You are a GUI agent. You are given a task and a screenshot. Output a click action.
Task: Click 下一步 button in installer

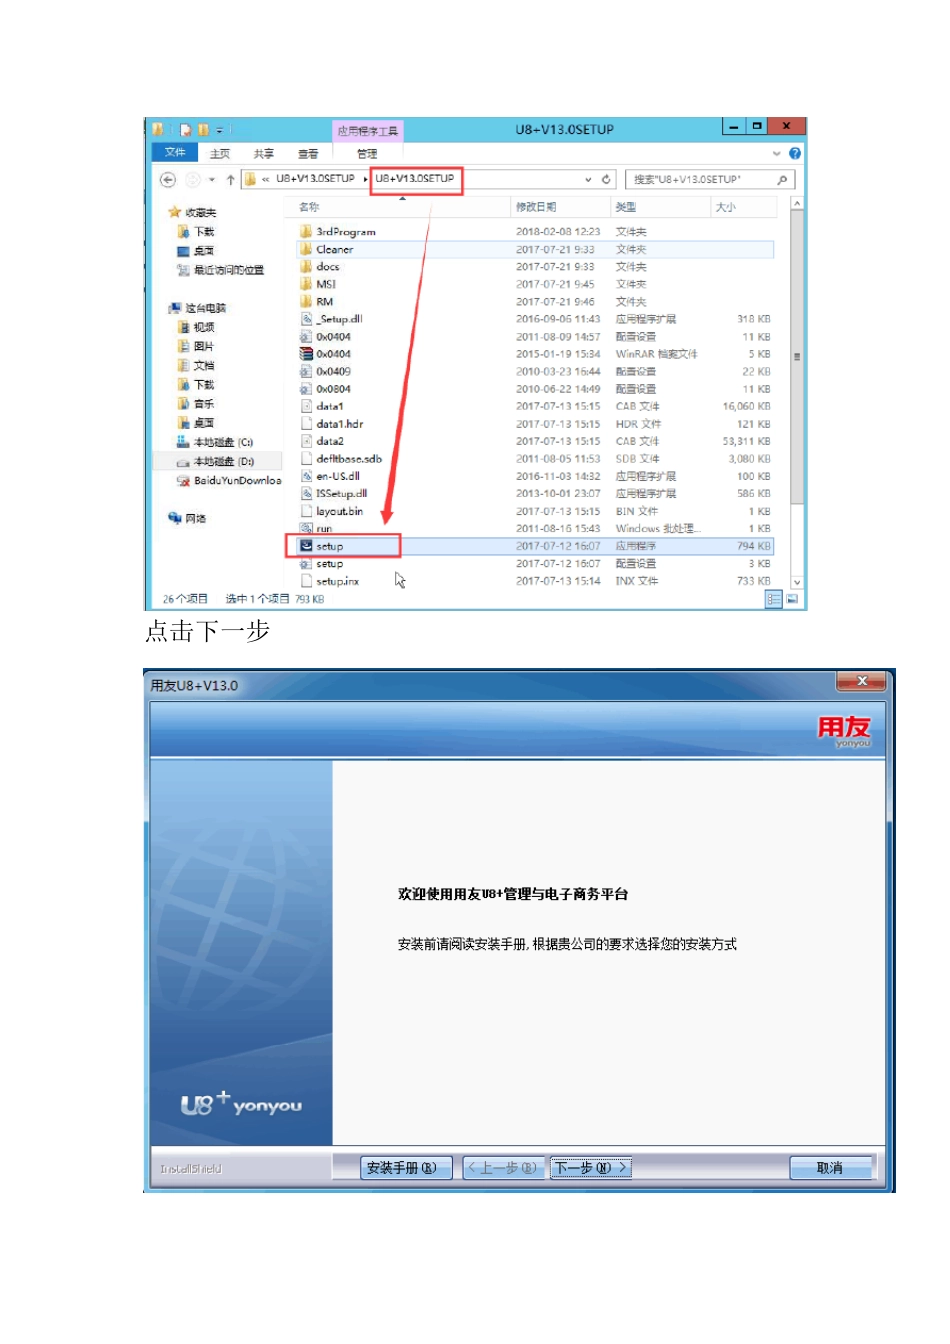[591, 1168]
